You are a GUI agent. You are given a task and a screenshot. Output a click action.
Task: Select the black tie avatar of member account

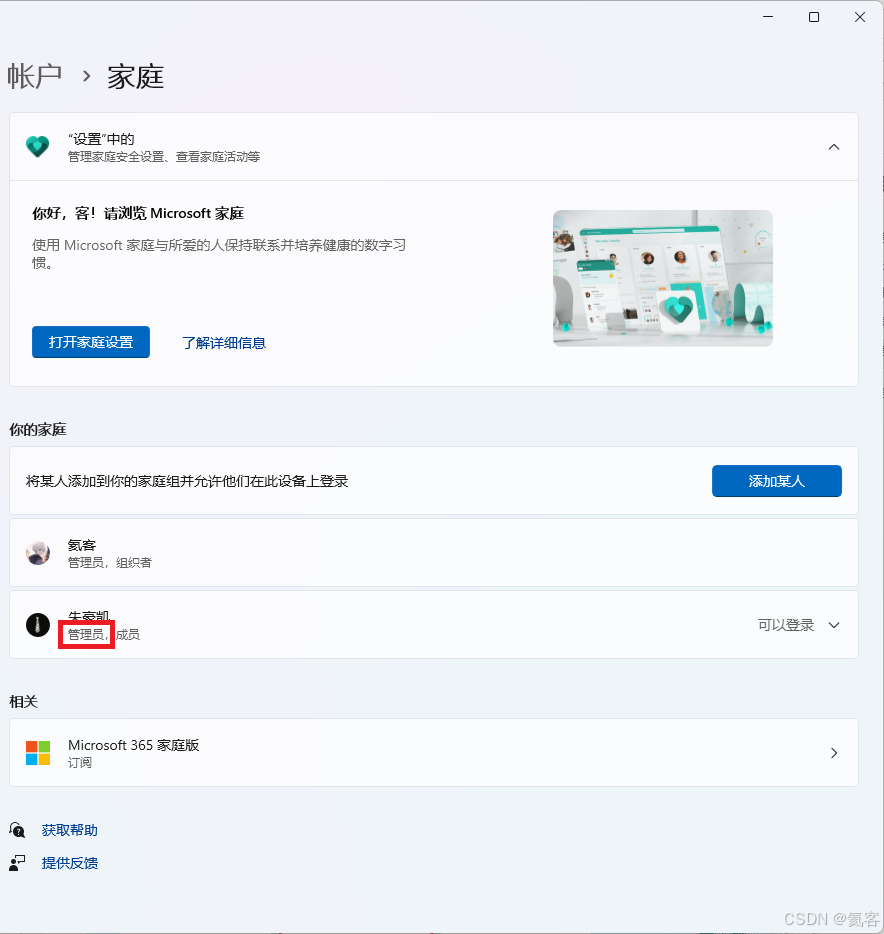tap(38, 625)
